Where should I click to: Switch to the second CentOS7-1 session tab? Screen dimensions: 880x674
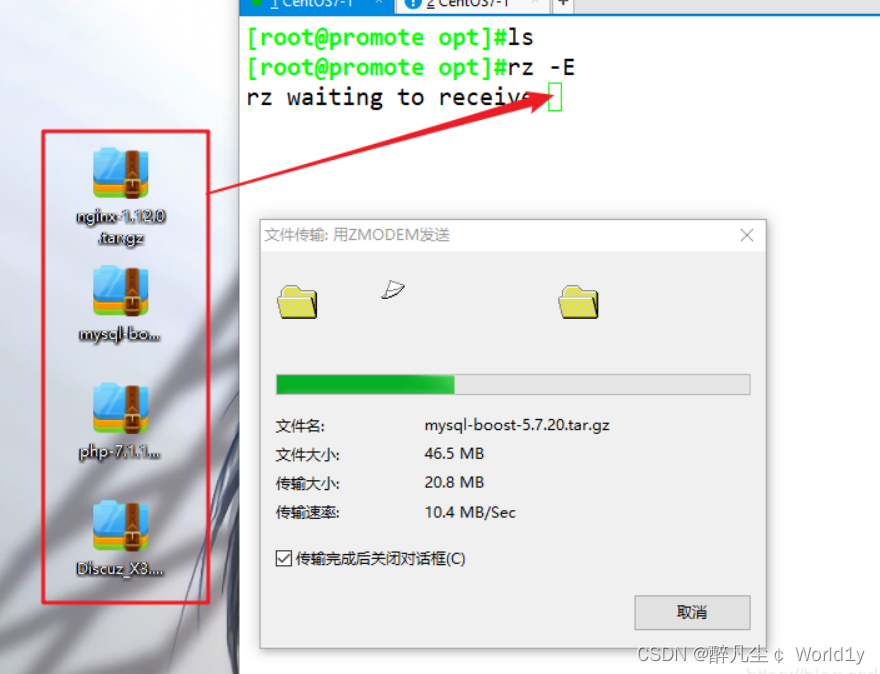[473, 6]
